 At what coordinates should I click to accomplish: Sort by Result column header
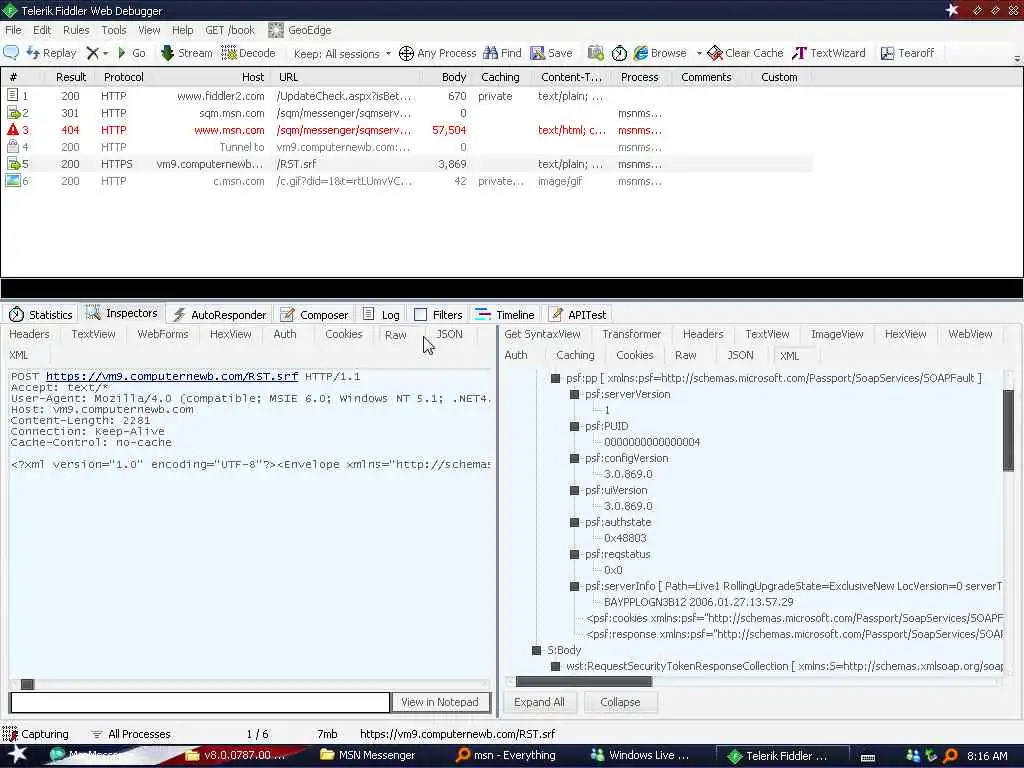71,77
